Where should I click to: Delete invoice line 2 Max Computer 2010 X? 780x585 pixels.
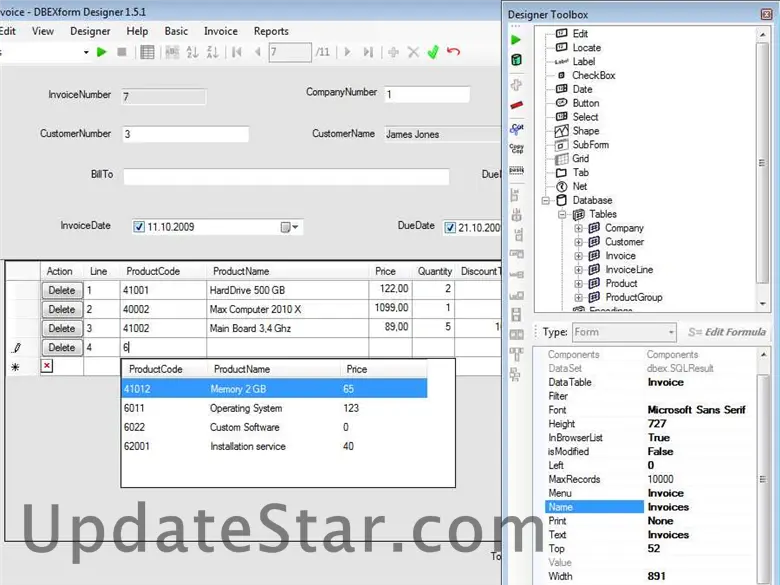(62, 309)
